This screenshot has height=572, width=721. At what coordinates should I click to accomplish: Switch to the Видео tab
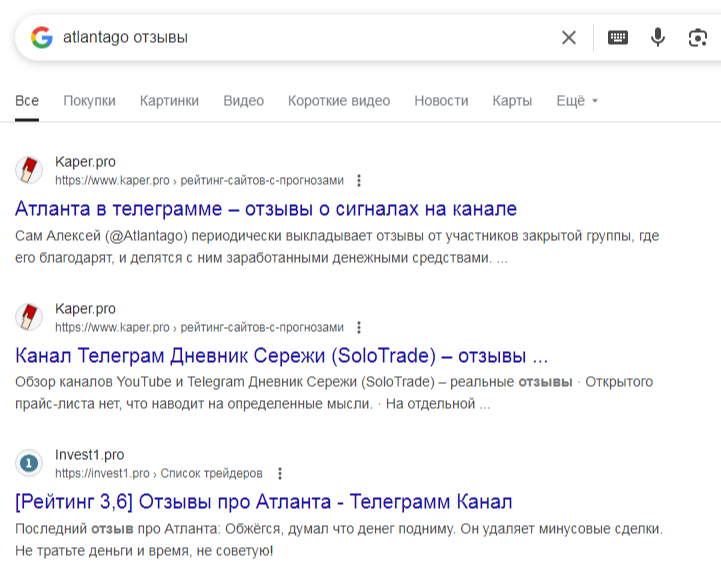(244, 101)
